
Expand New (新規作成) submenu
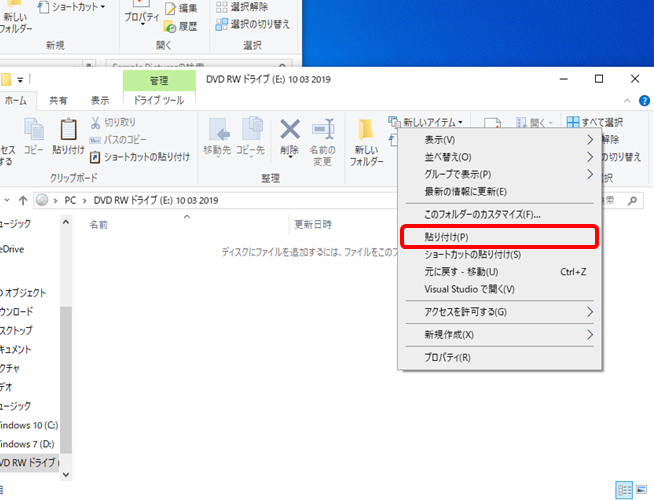(500, 334)
